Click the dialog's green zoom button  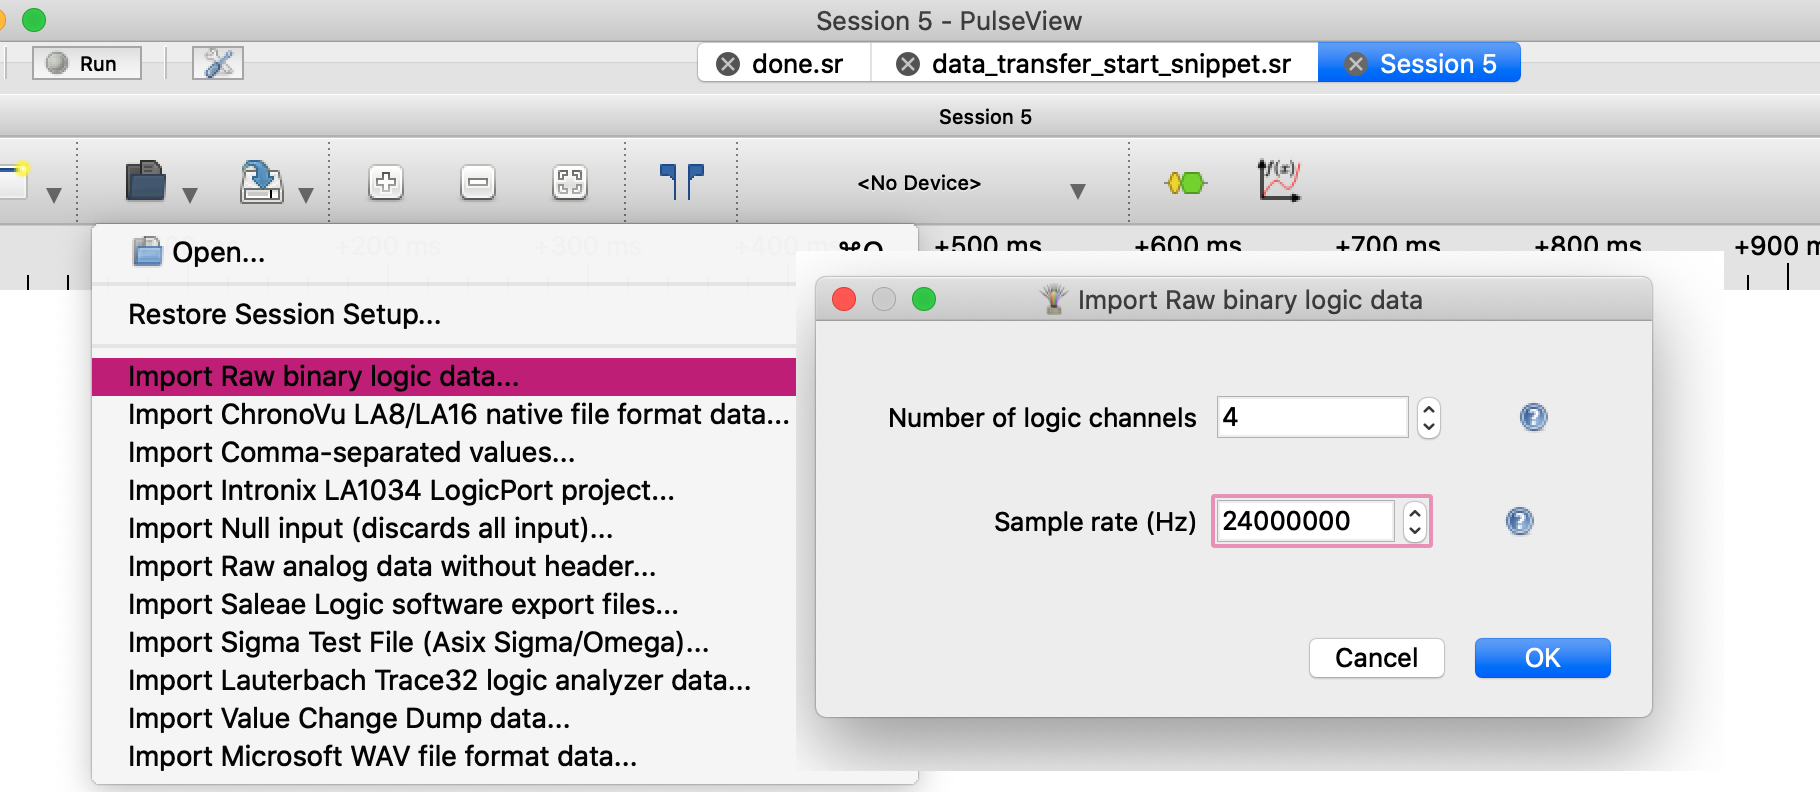point(924,299)
